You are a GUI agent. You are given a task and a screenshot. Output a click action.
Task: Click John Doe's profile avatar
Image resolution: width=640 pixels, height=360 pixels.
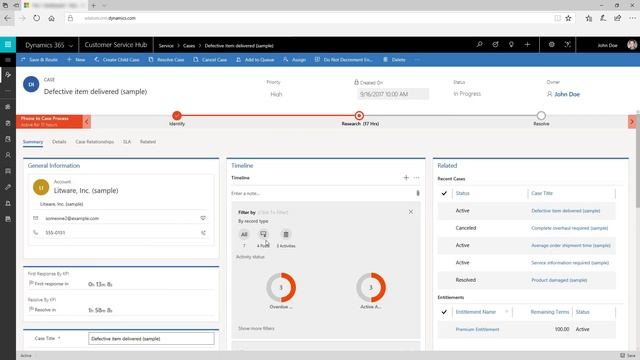(632, 44)
